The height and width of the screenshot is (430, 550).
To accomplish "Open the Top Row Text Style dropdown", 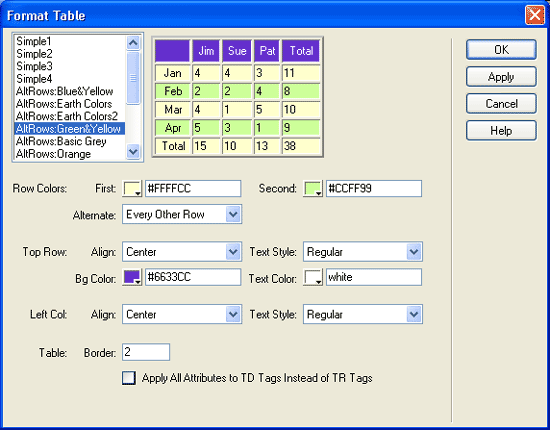I will tap(363, 252).
